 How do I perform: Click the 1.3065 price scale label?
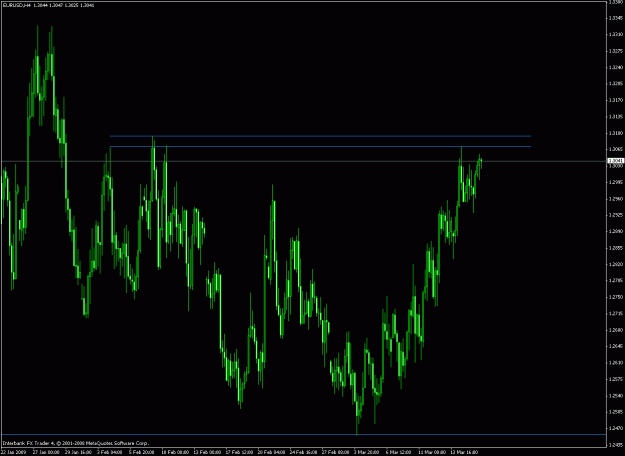[615, 150]
